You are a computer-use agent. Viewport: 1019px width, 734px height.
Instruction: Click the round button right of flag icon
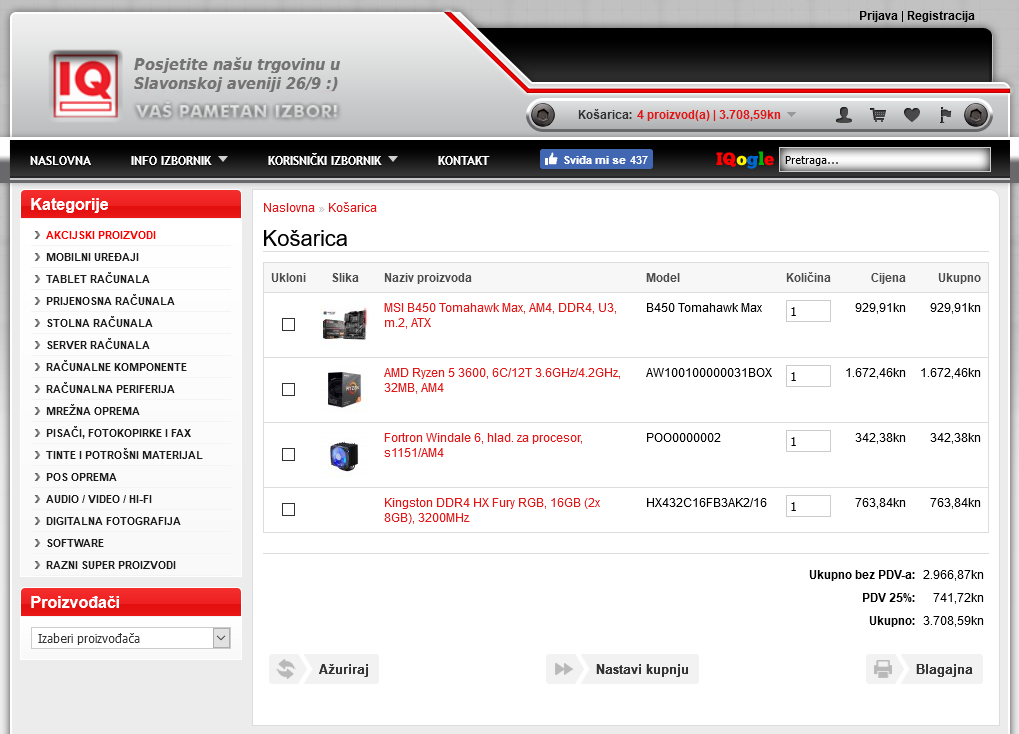point(975,116)
